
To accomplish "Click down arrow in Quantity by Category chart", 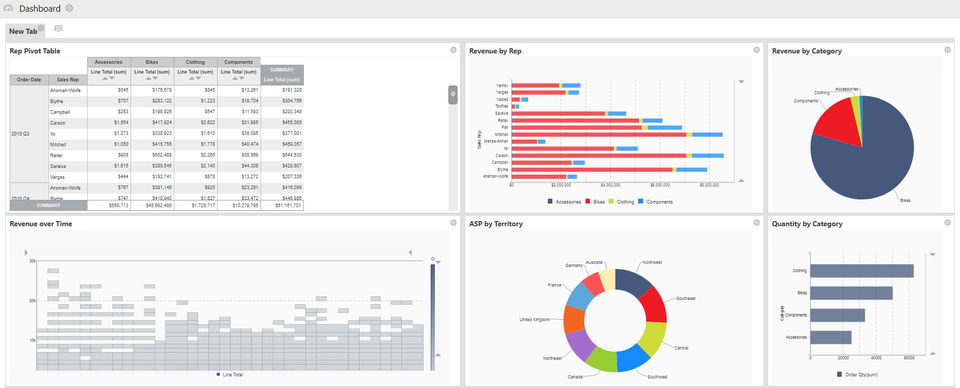I will pos(932,254).
